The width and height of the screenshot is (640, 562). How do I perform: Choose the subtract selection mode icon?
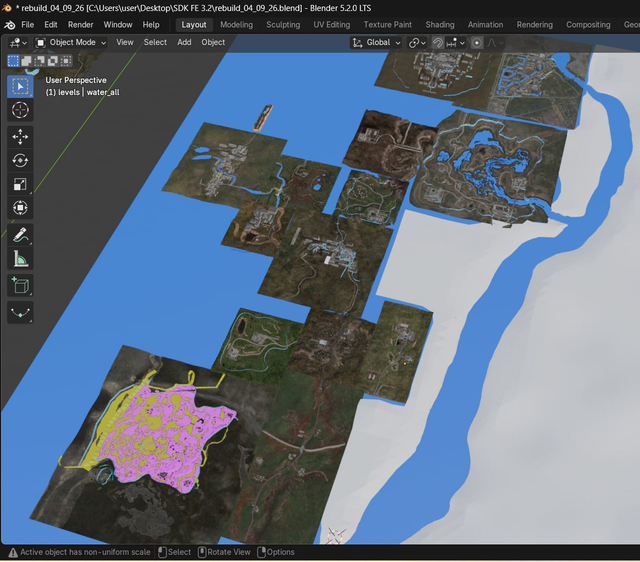pos(40,61)
